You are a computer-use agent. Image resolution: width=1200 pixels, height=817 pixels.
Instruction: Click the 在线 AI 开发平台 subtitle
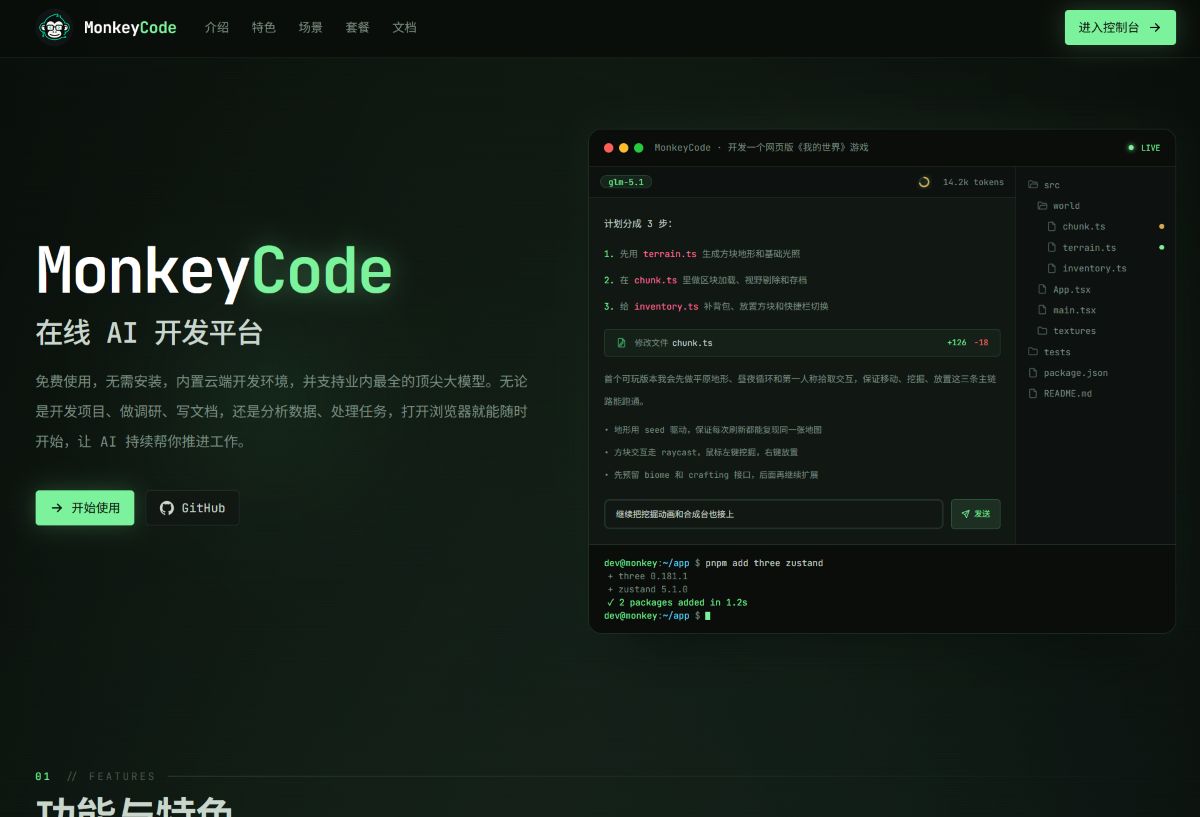tap(149, 333)
